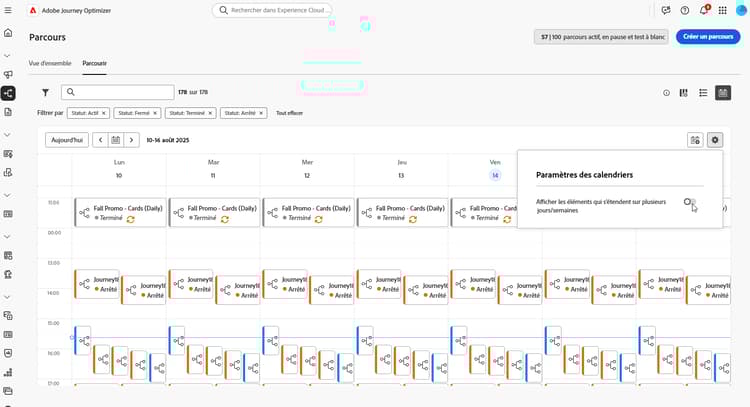The height and width of the screenshot is (407, 750).
Task: Open the bar chart reports sidebar icon
Action: click(x=8, y=372)
